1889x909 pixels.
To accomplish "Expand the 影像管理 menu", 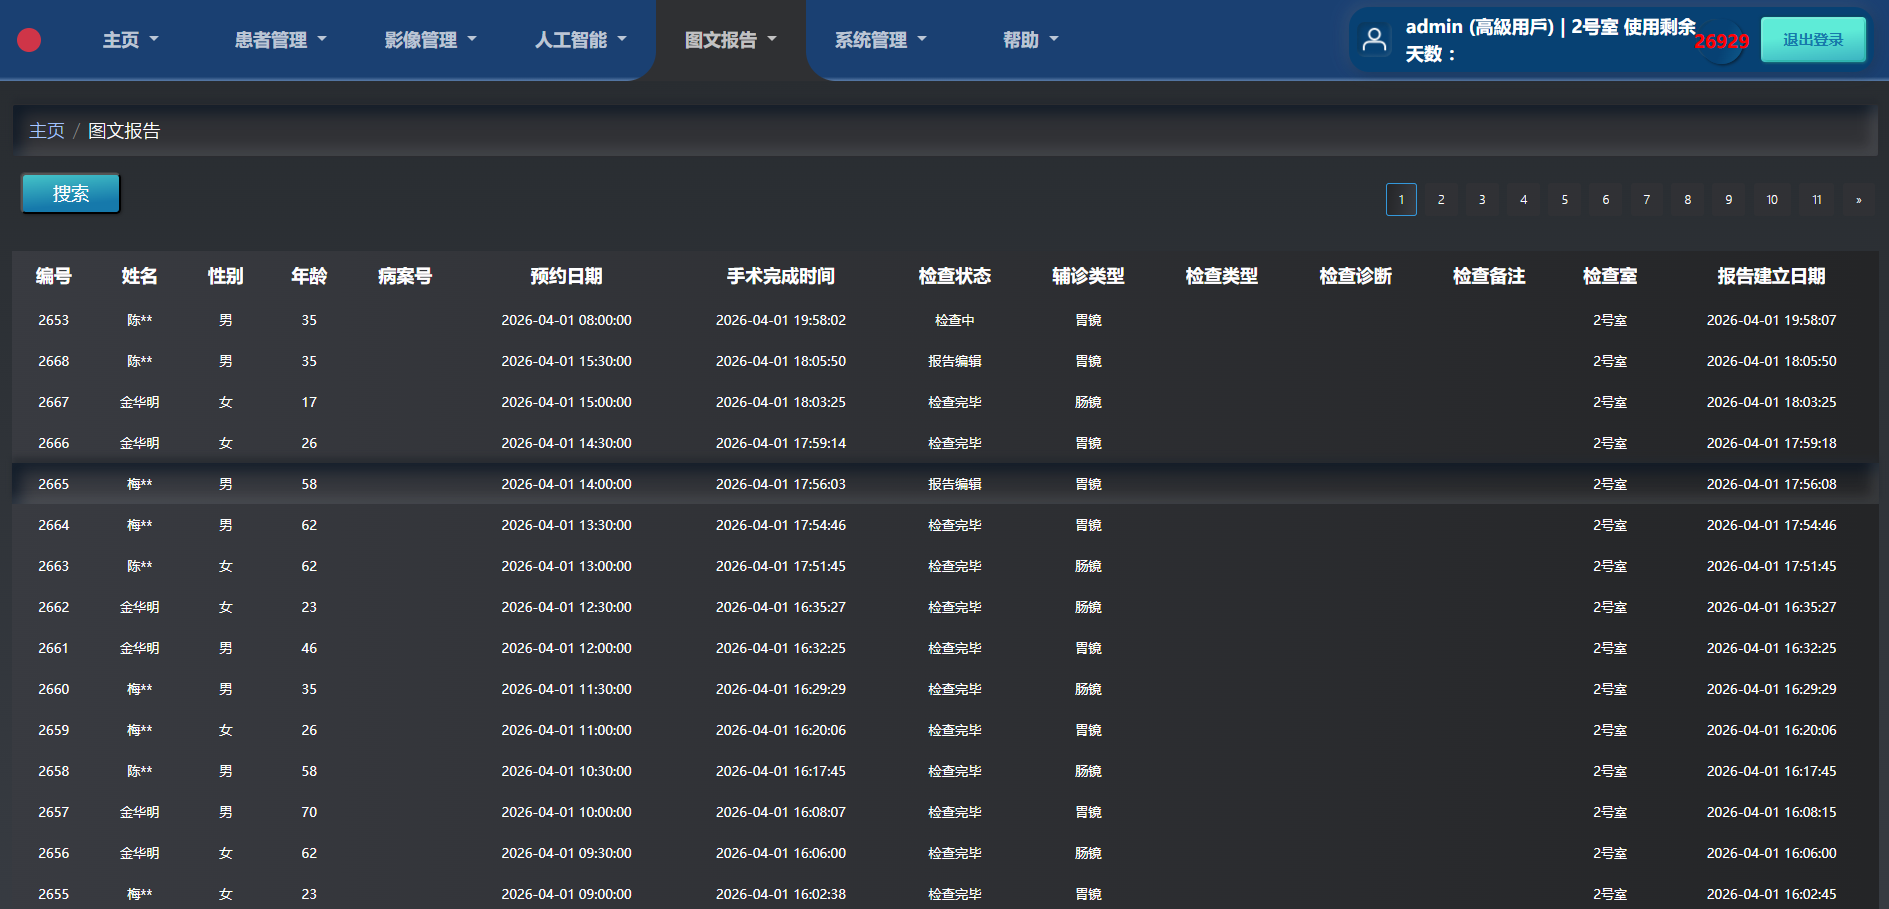I will pos(431,40).
